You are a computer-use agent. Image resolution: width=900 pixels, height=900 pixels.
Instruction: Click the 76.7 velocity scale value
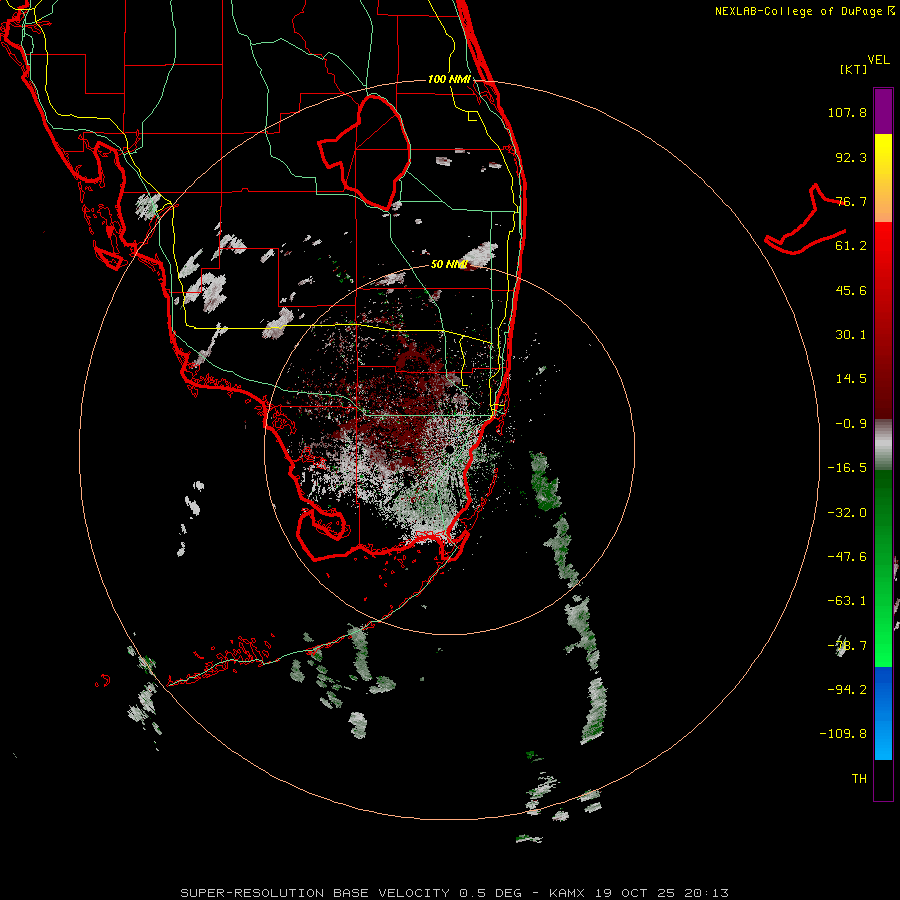(851, 201)
